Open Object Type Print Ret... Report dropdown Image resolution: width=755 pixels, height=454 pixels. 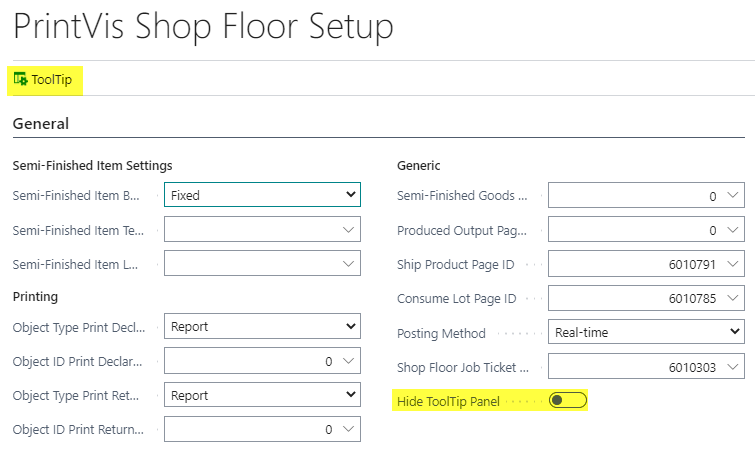coord(262,395)
